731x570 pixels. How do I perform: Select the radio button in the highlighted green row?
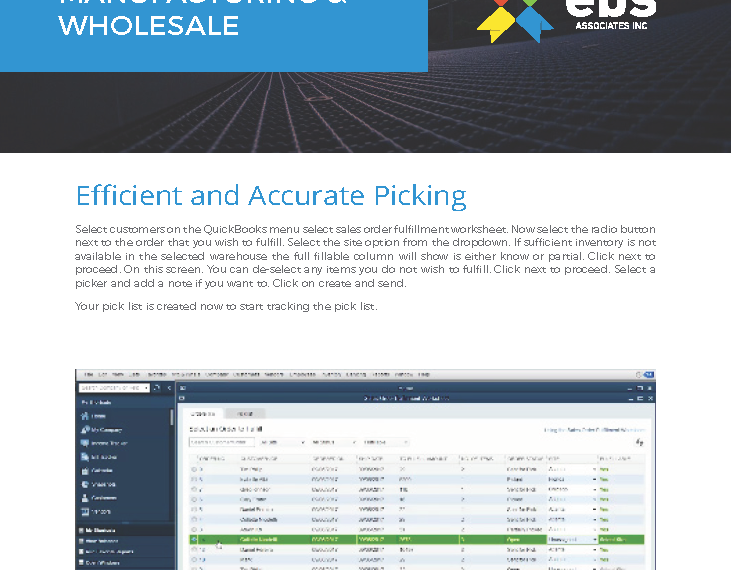(x=194, y=539)
